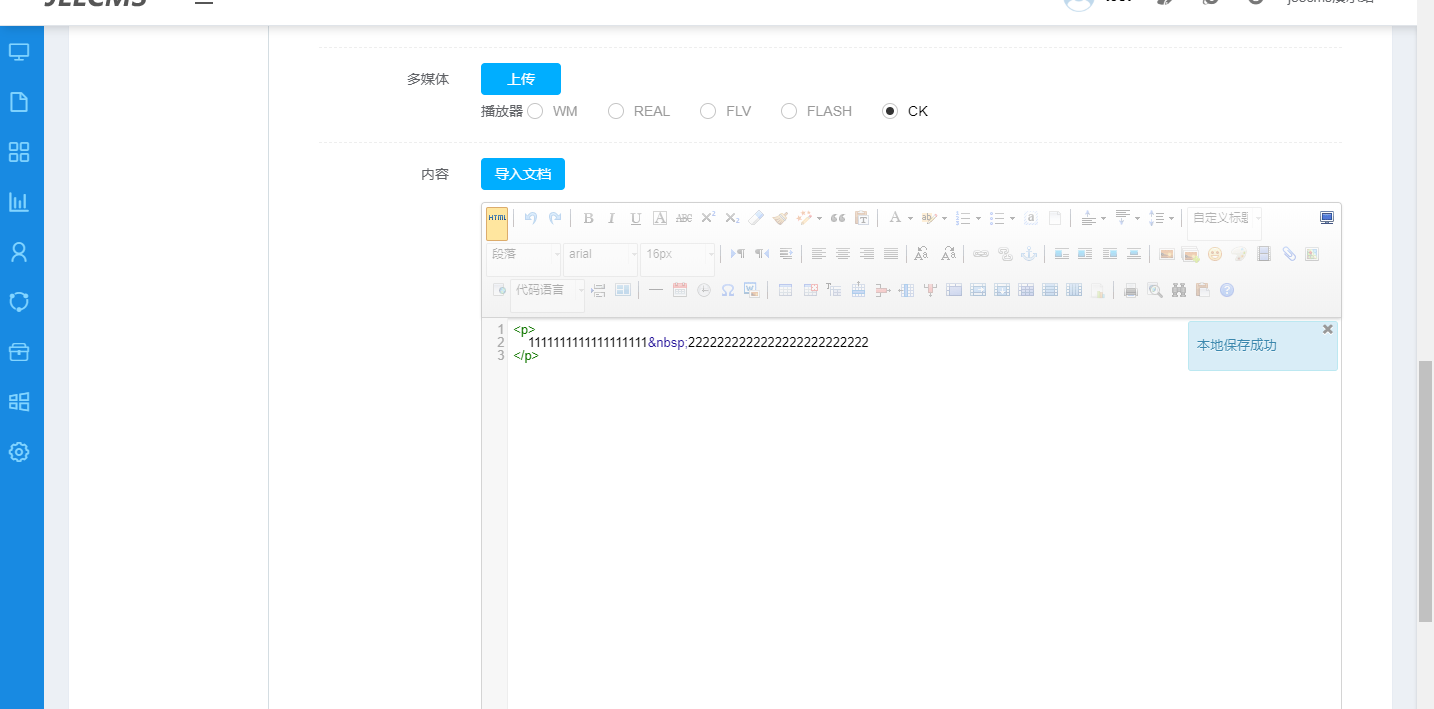1434x709 pixels.
Task: Open user icon in left sidebar
Action: pos(19,252)
